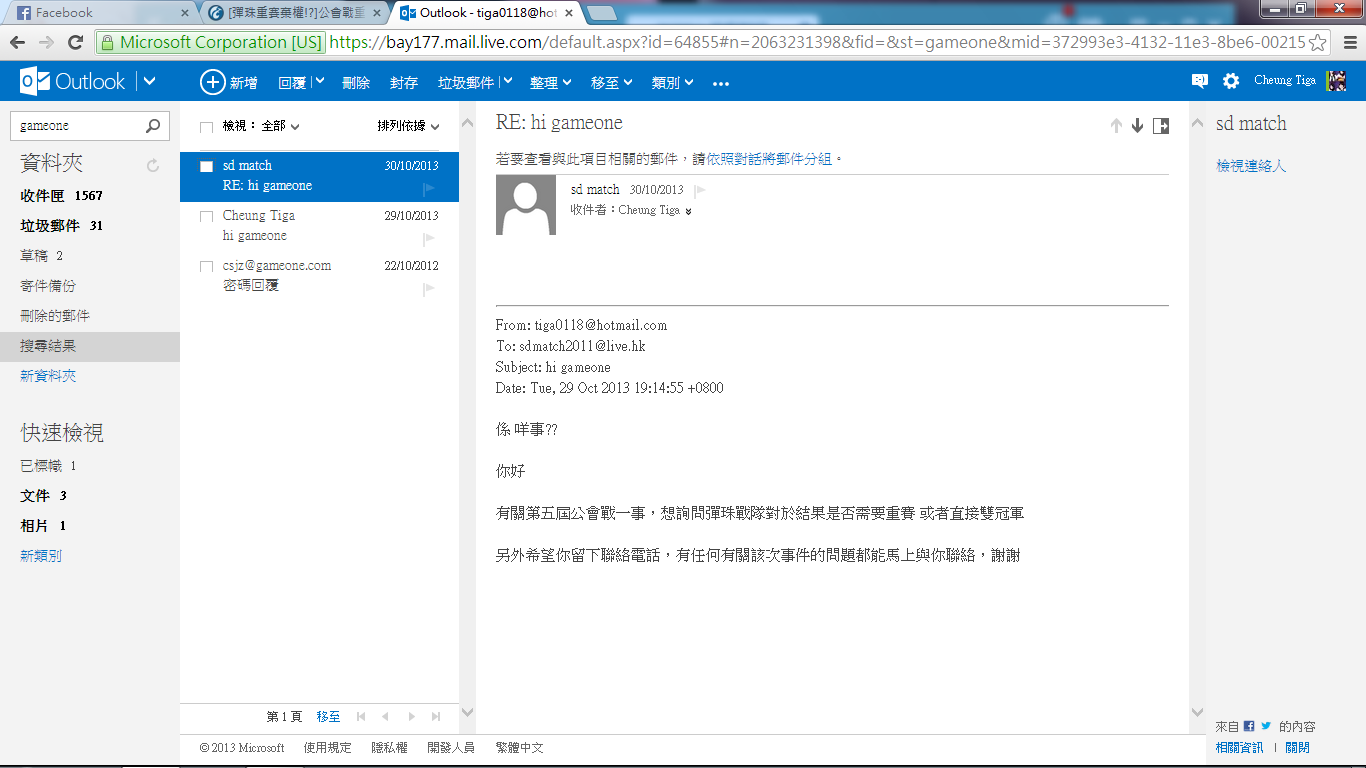Open message in new window icon

point(1160,125)
